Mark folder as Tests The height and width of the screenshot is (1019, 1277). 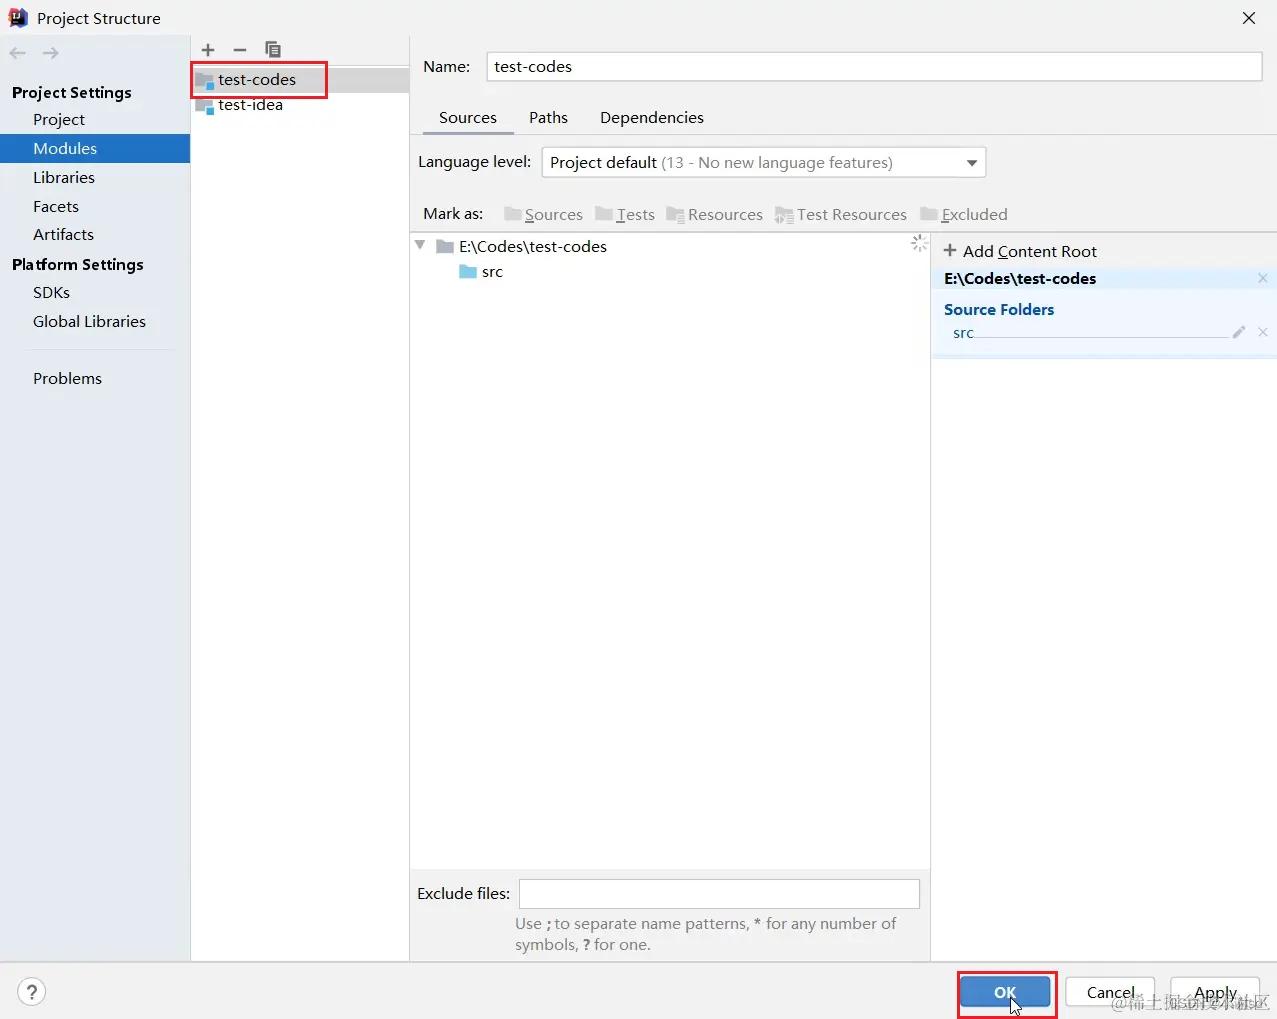pos(625,214)
